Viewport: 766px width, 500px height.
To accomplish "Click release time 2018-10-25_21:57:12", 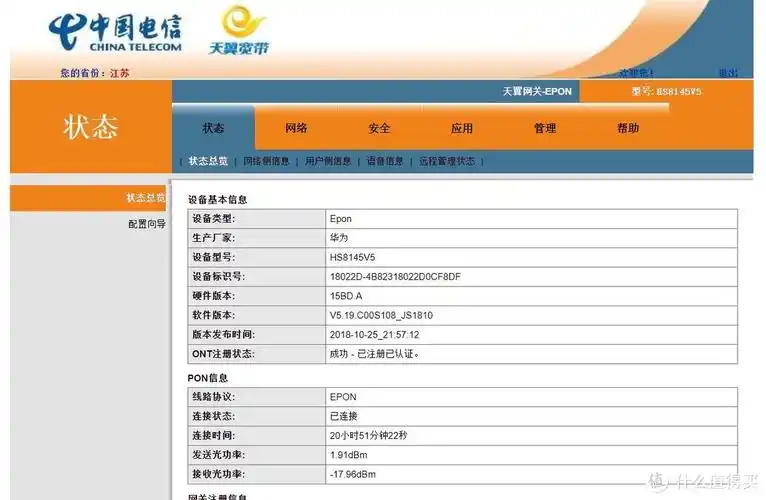I will coord(374,335).
